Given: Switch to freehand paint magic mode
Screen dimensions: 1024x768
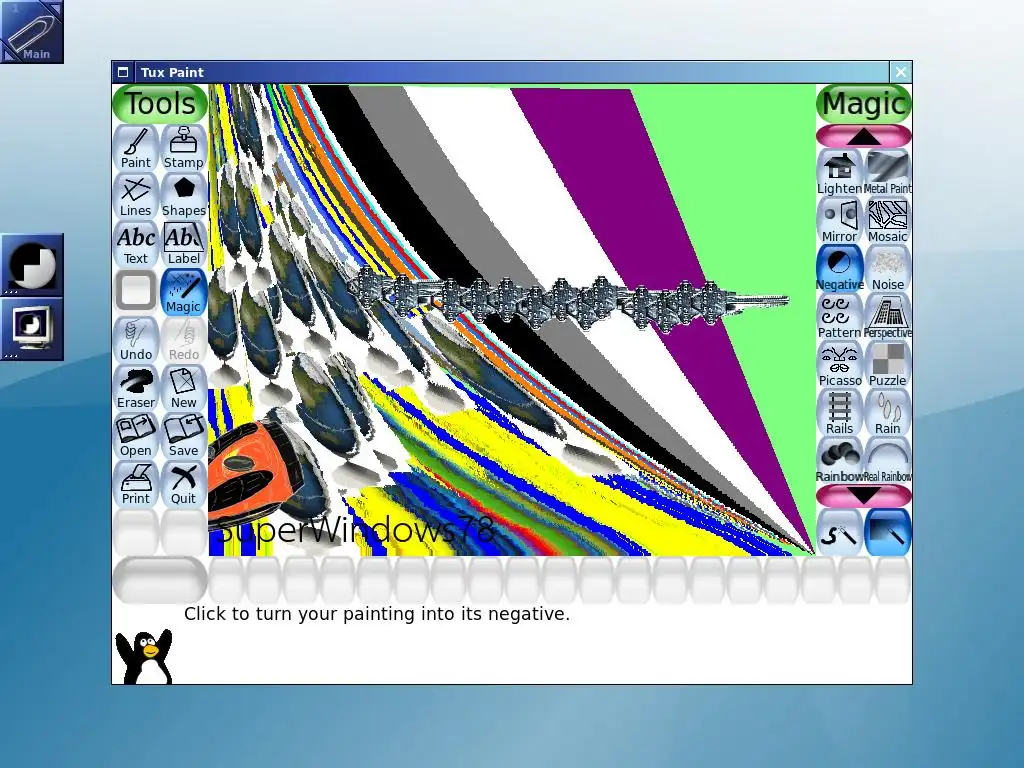Looking at the screenshot, I should (x=840, y=533).
